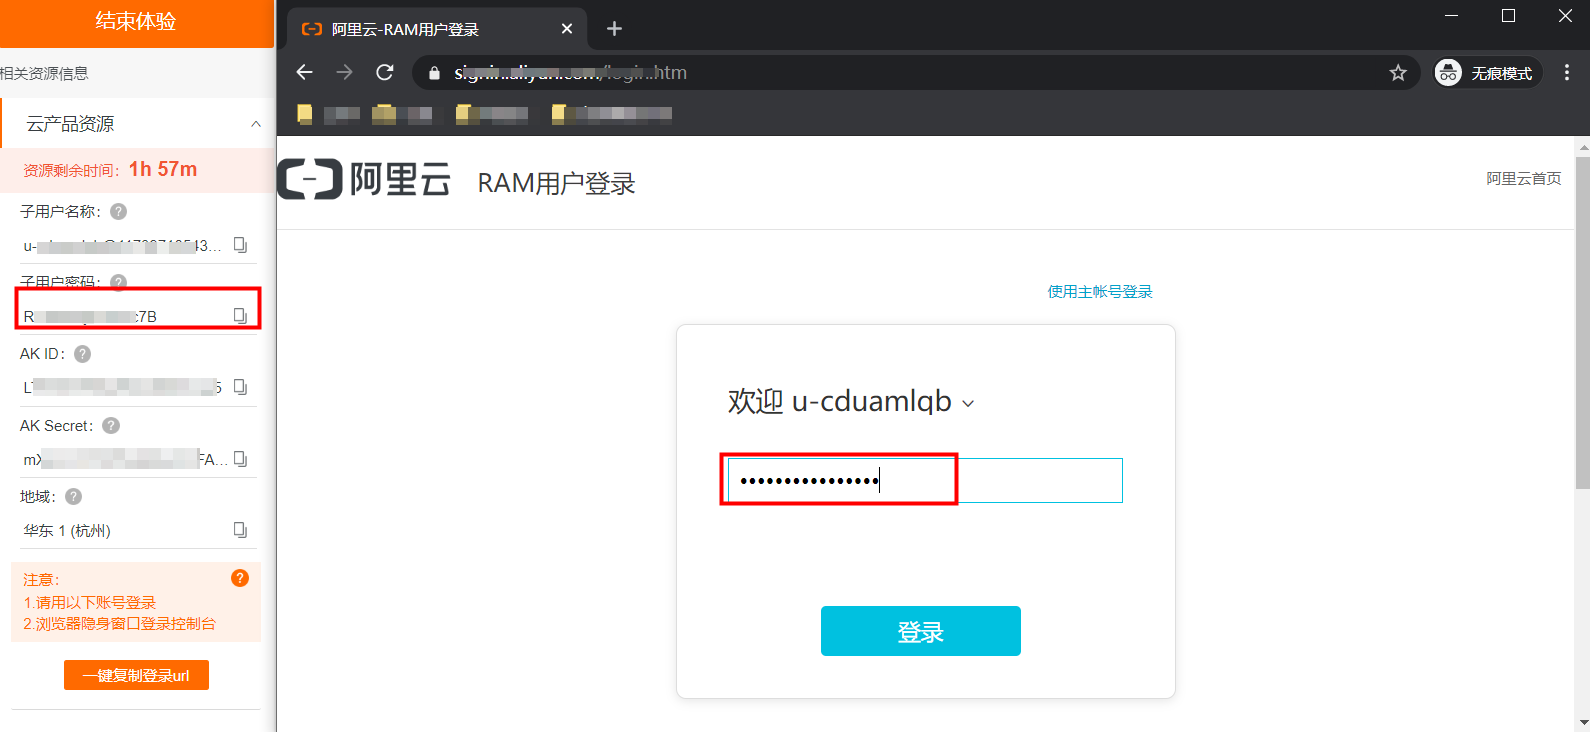
Task: Reload the login page
Action: (385, 72)
